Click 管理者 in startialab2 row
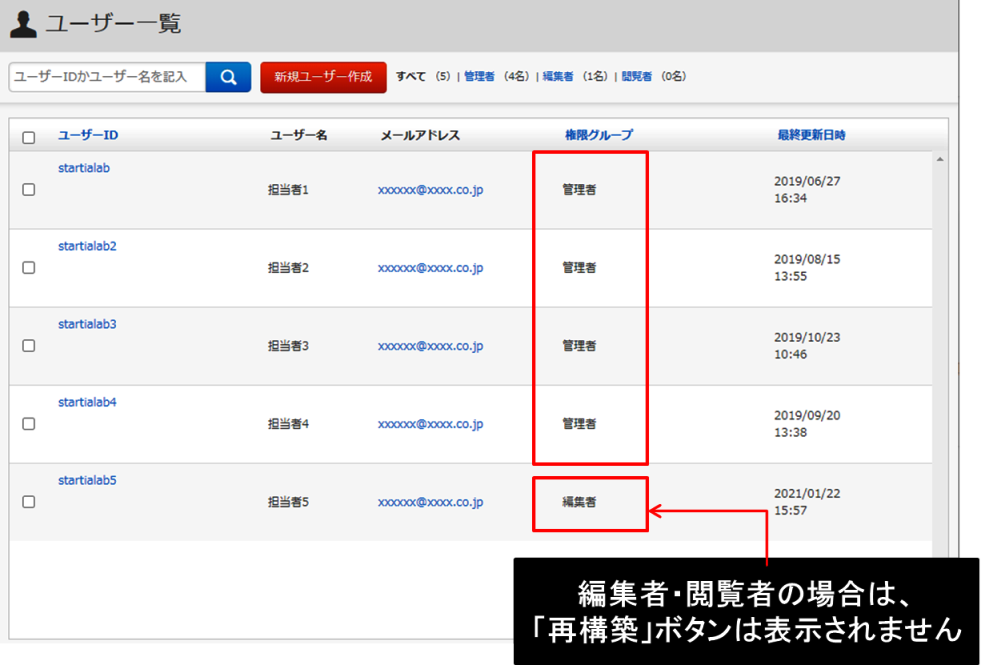Image resolution: width=981 pixels, height=665 pixels. coord(579,268)
